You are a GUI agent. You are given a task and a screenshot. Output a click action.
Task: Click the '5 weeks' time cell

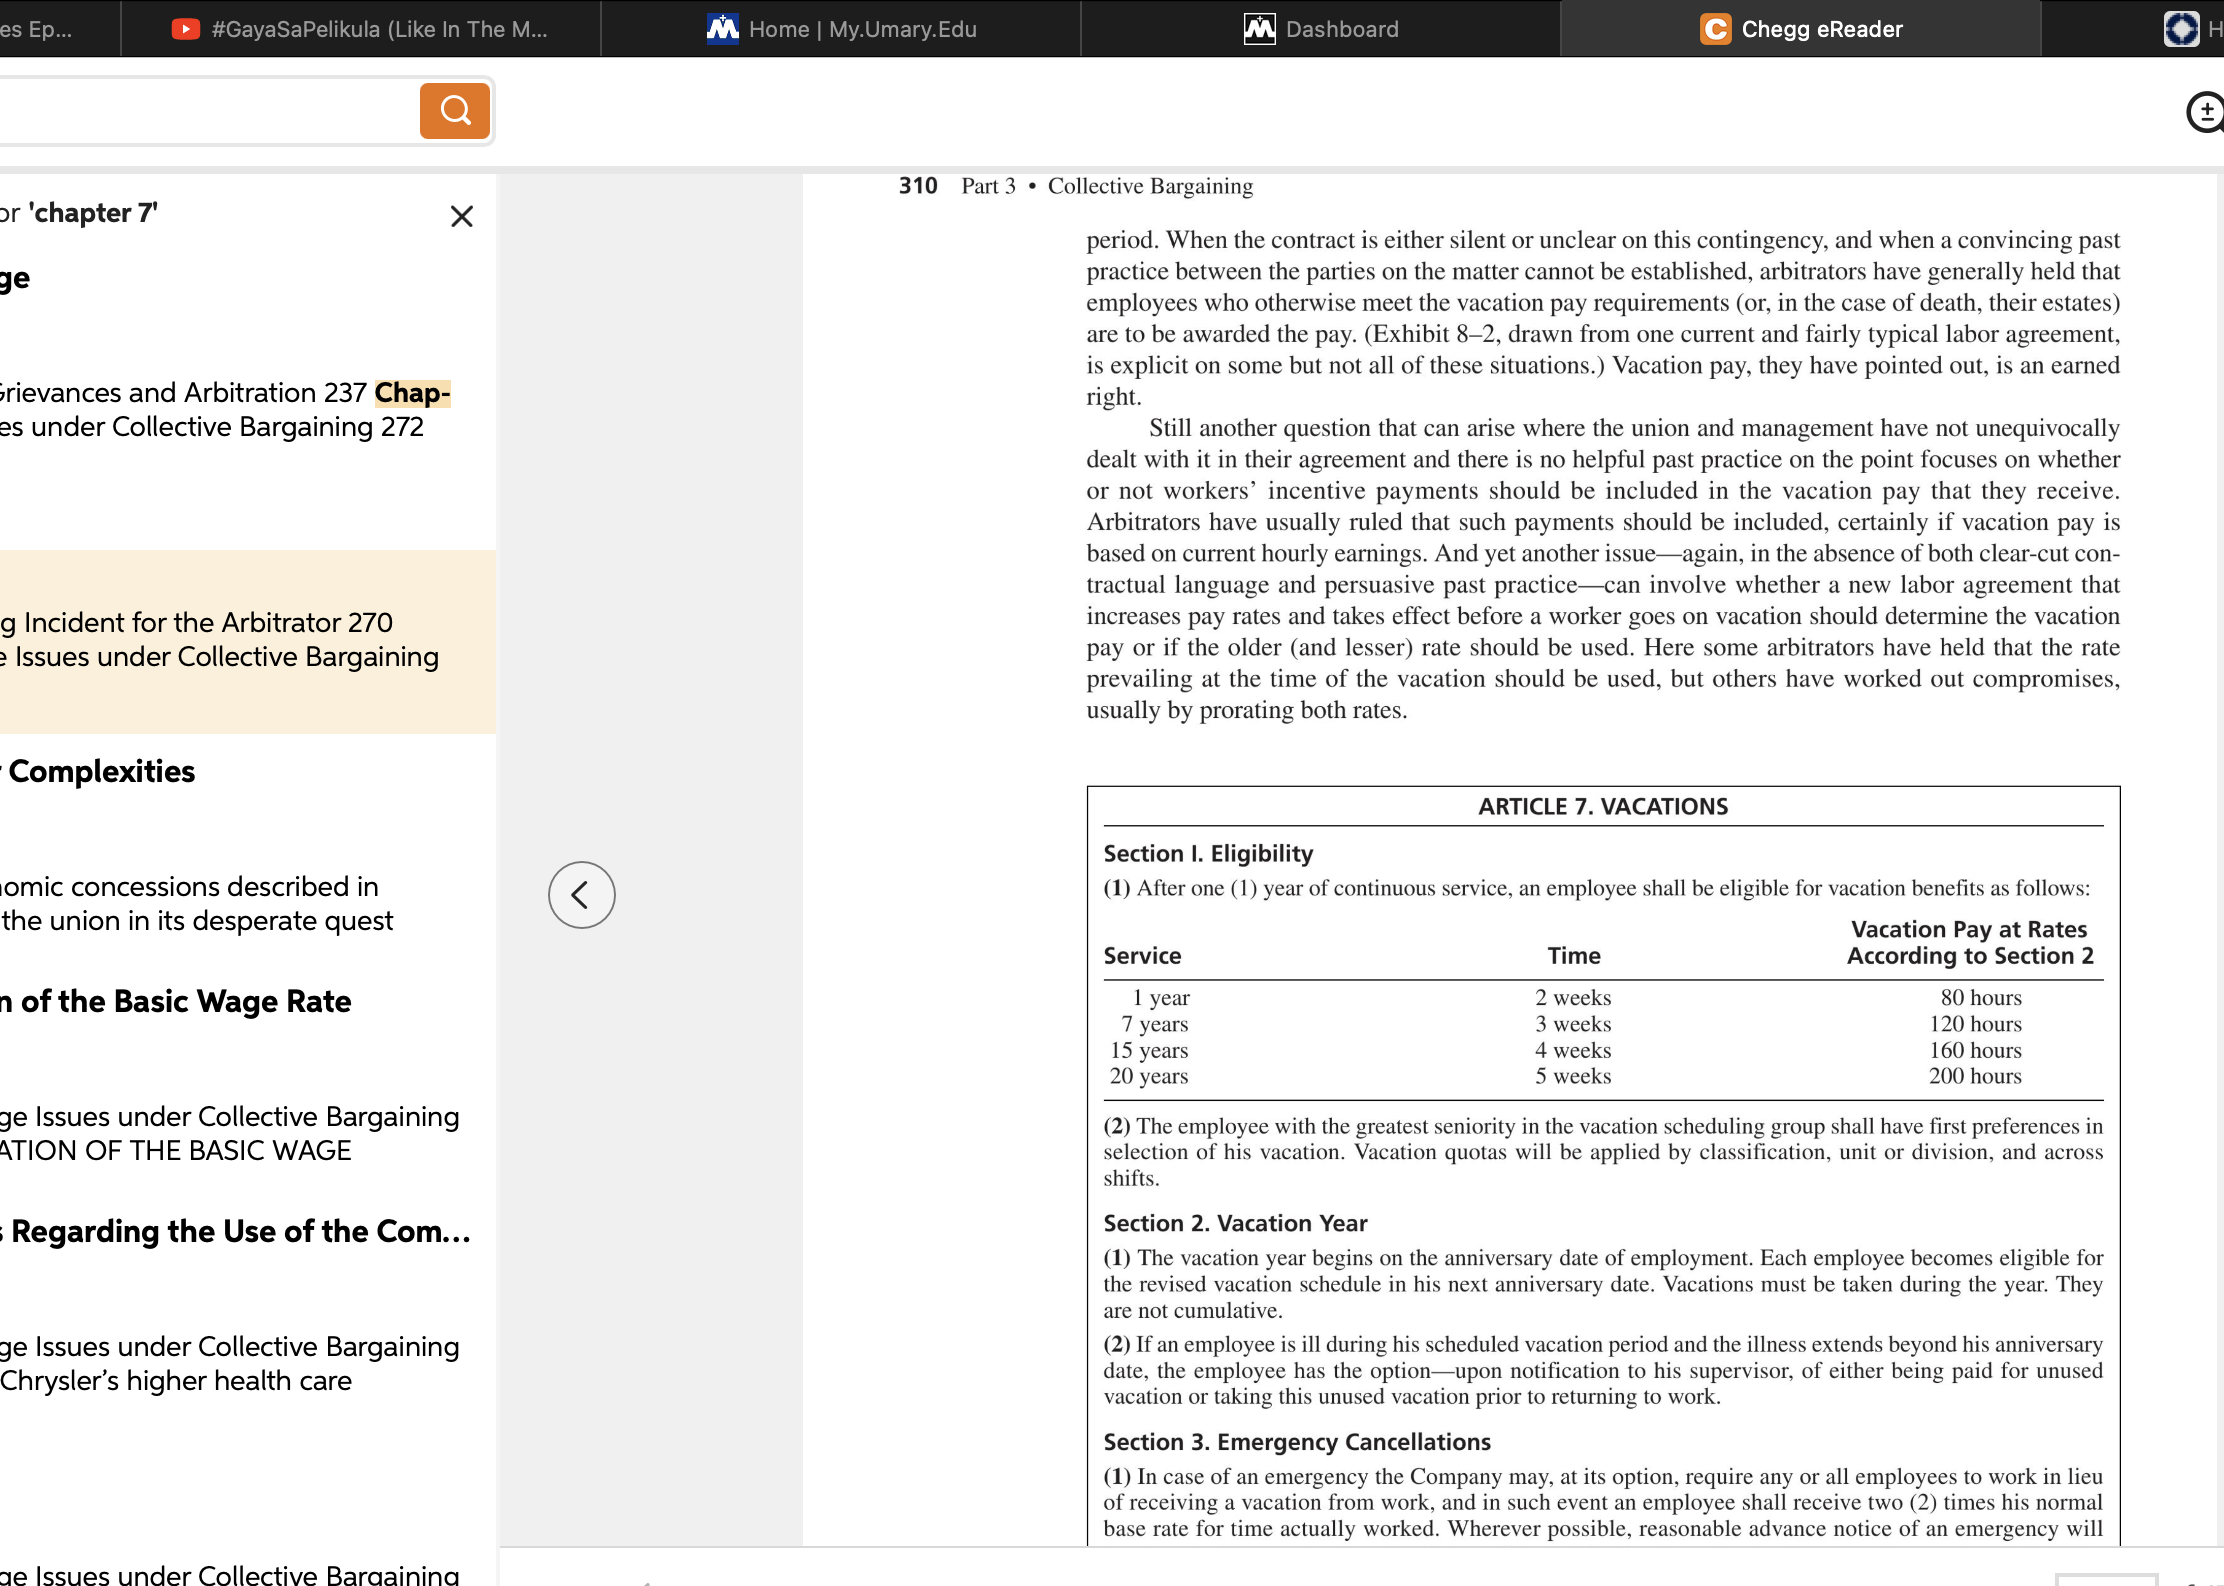point(1573,1076)
